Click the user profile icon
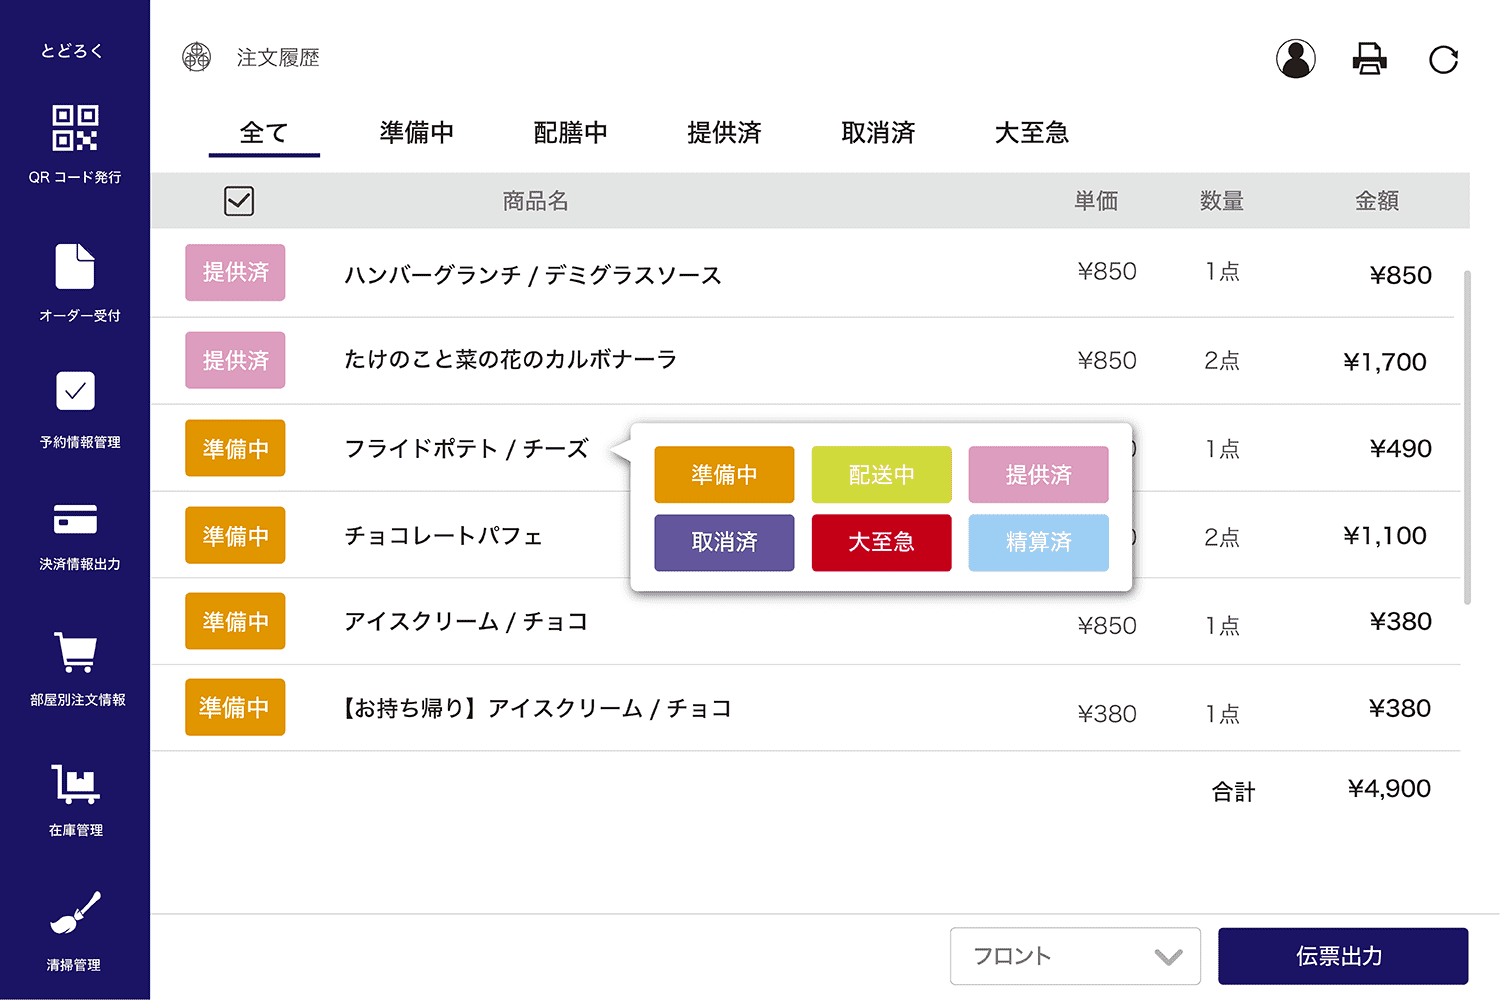The width and height of the screenshot is (1500, 1000). click(x=1295, y=59)
